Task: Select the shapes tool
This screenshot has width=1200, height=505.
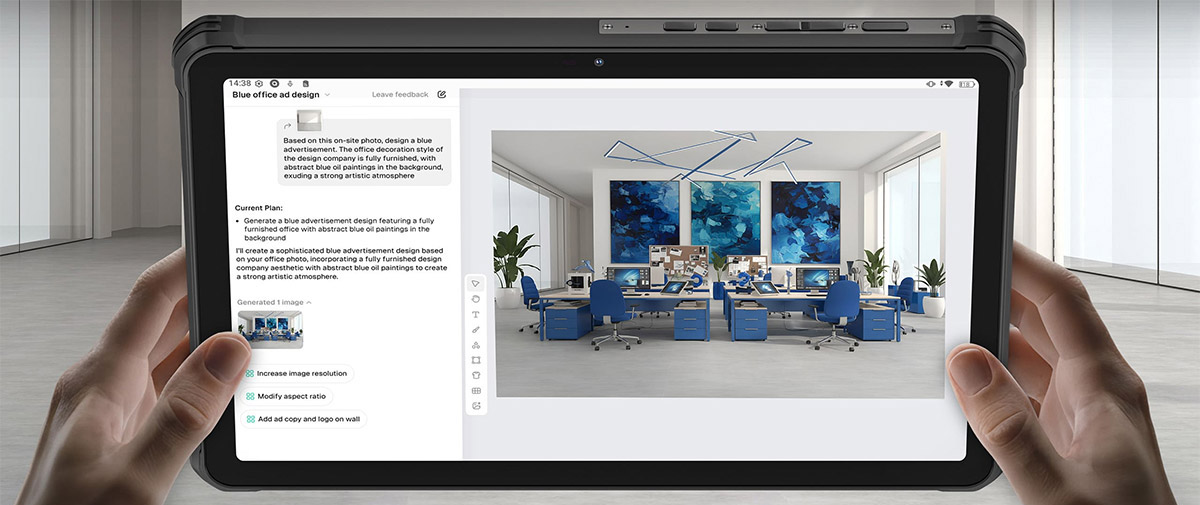Action: 476,345
